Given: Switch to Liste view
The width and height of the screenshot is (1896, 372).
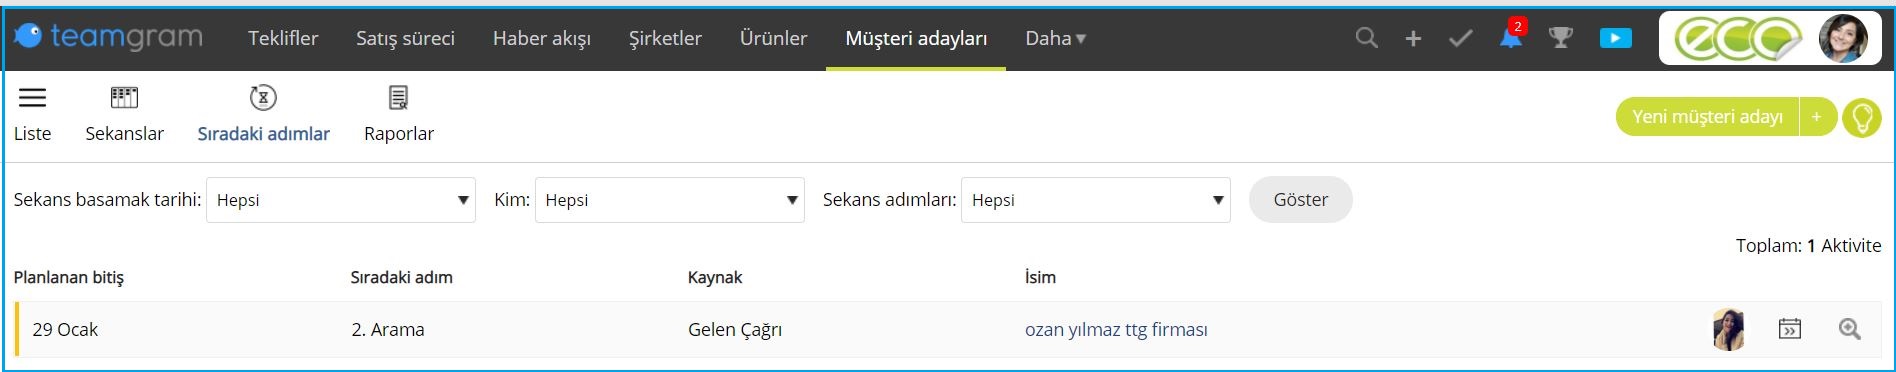Looking at the screenshot, I should [32, 114].
